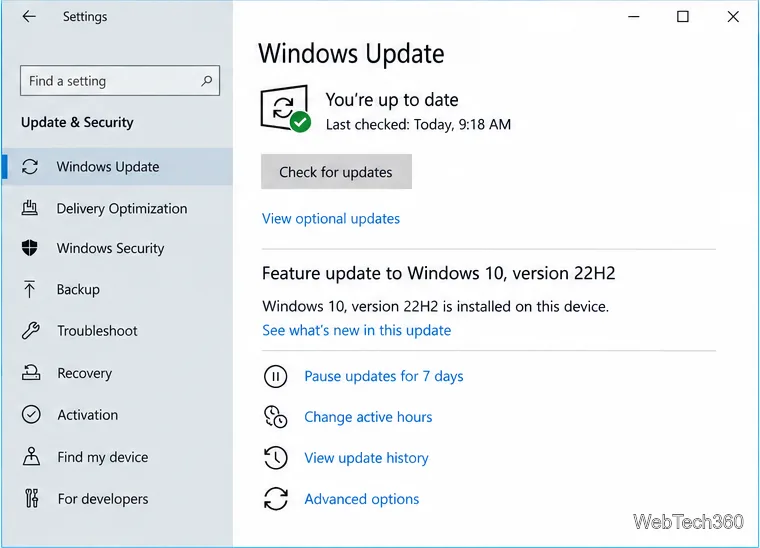Open Advanced options link
The width and height of the screenshot is (760, 548).
pyautogui.click(x=362, y=499)
